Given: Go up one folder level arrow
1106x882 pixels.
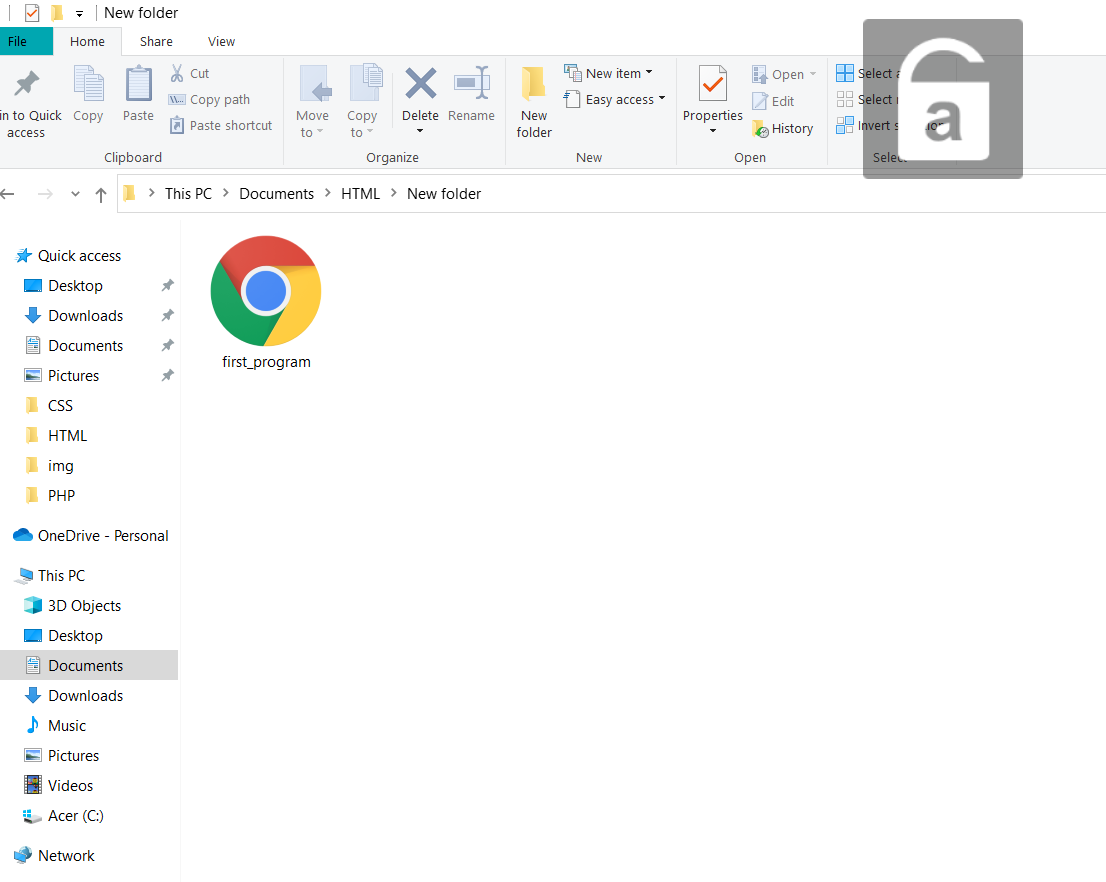Looking at the screenshot, I should click(101, 194).
